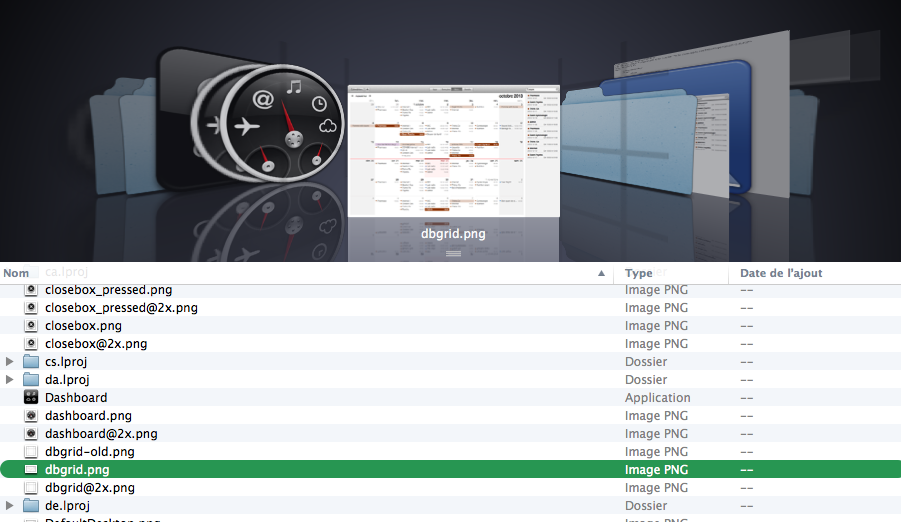
Task: Select the closebox.png file name
Action: pos(83,325)
